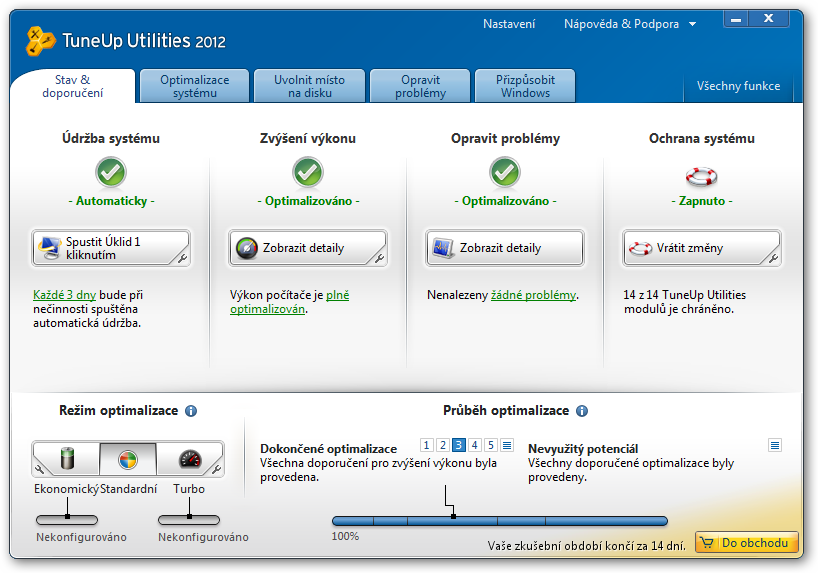818x573 pixels.
Task: Open Každé 3 dny link
Action: tap(64, 295)
